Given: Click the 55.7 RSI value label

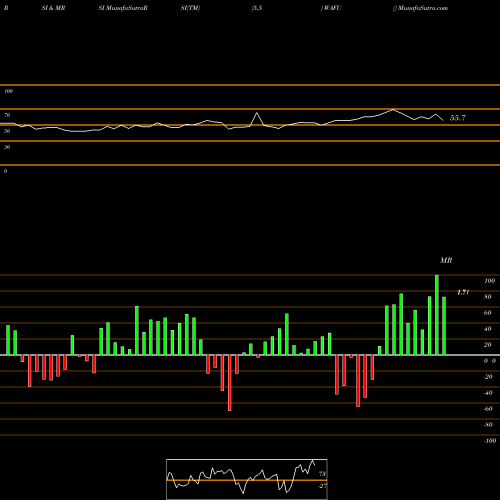Looking at the screenshot, I should pyautogui.click(x=458, y=118).
